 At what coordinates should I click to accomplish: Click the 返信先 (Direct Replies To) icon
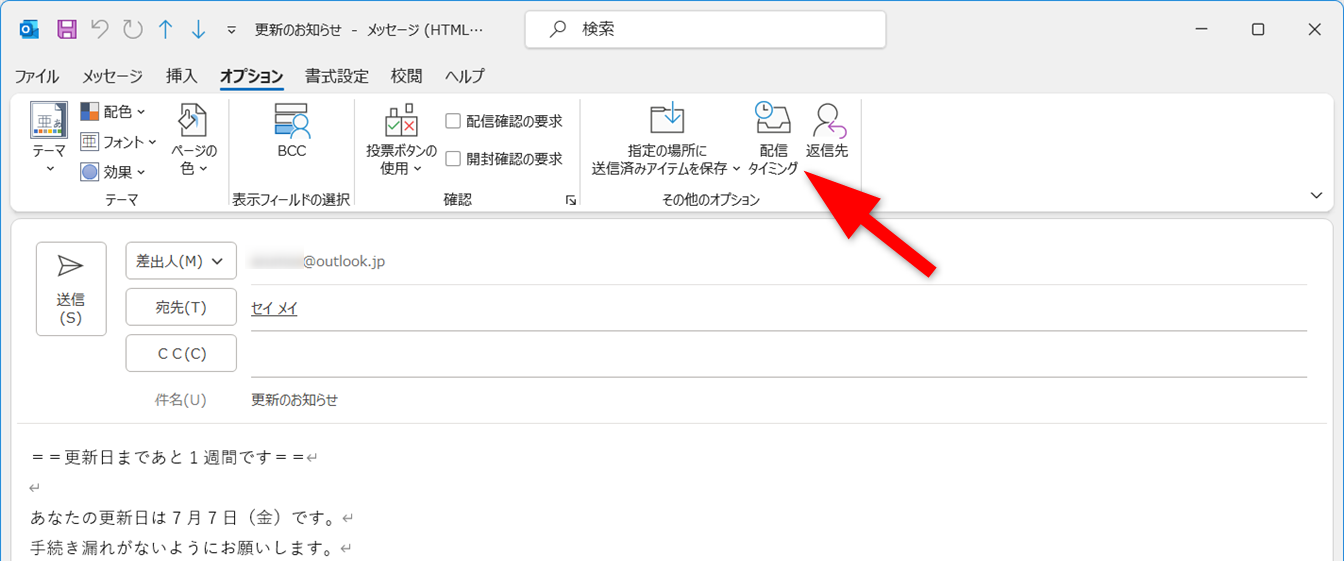point(827,132)
